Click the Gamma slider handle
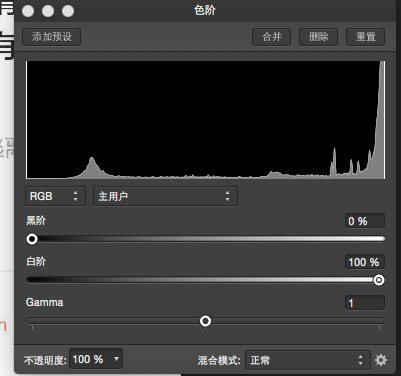 coord(205,321)
